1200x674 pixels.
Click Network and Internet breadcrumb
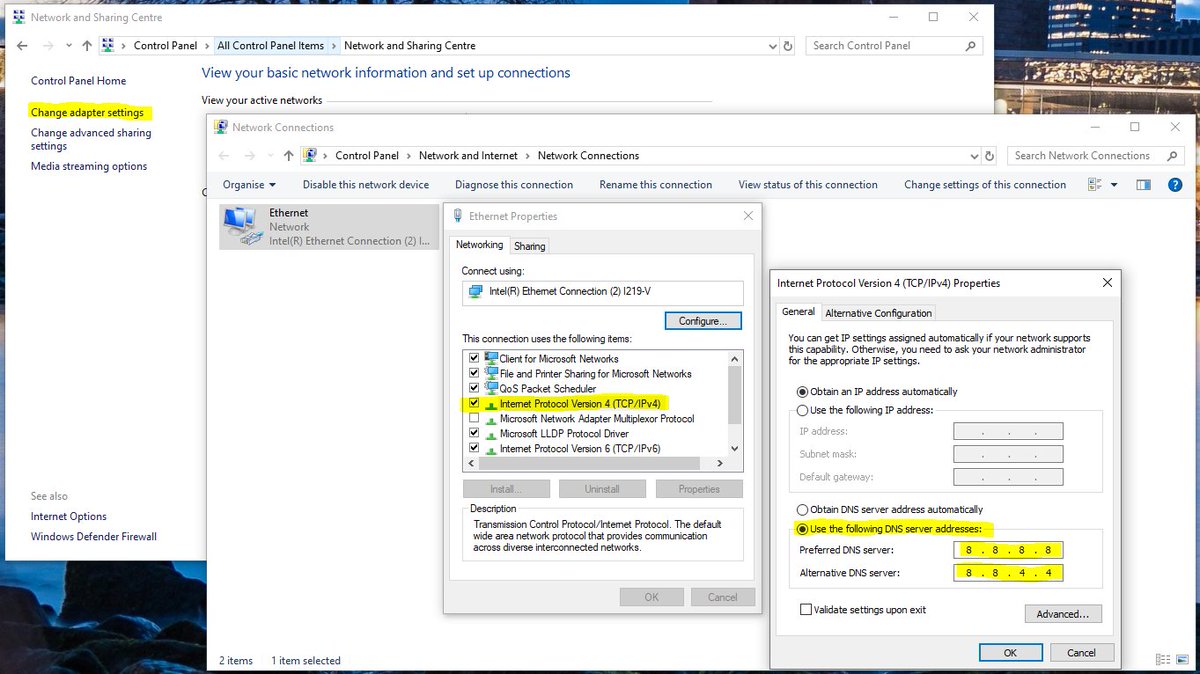click(x=468, y=156)
